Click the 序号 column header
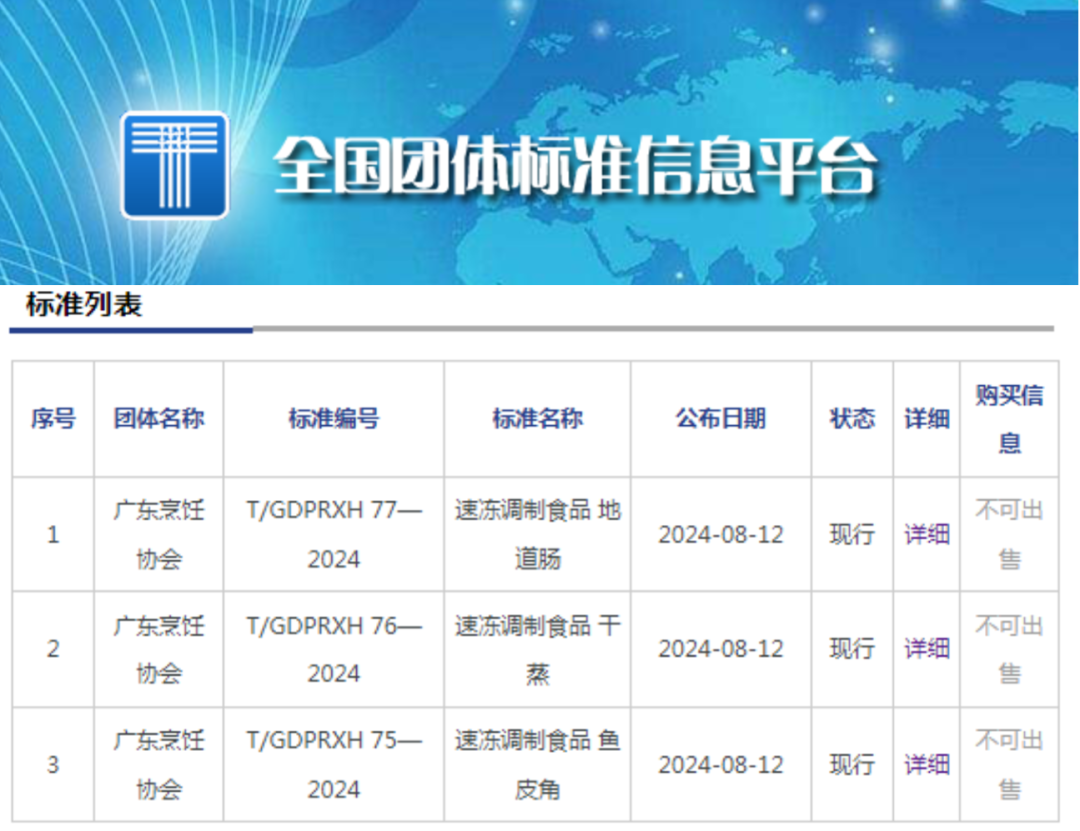 click(x=53, y=418)
